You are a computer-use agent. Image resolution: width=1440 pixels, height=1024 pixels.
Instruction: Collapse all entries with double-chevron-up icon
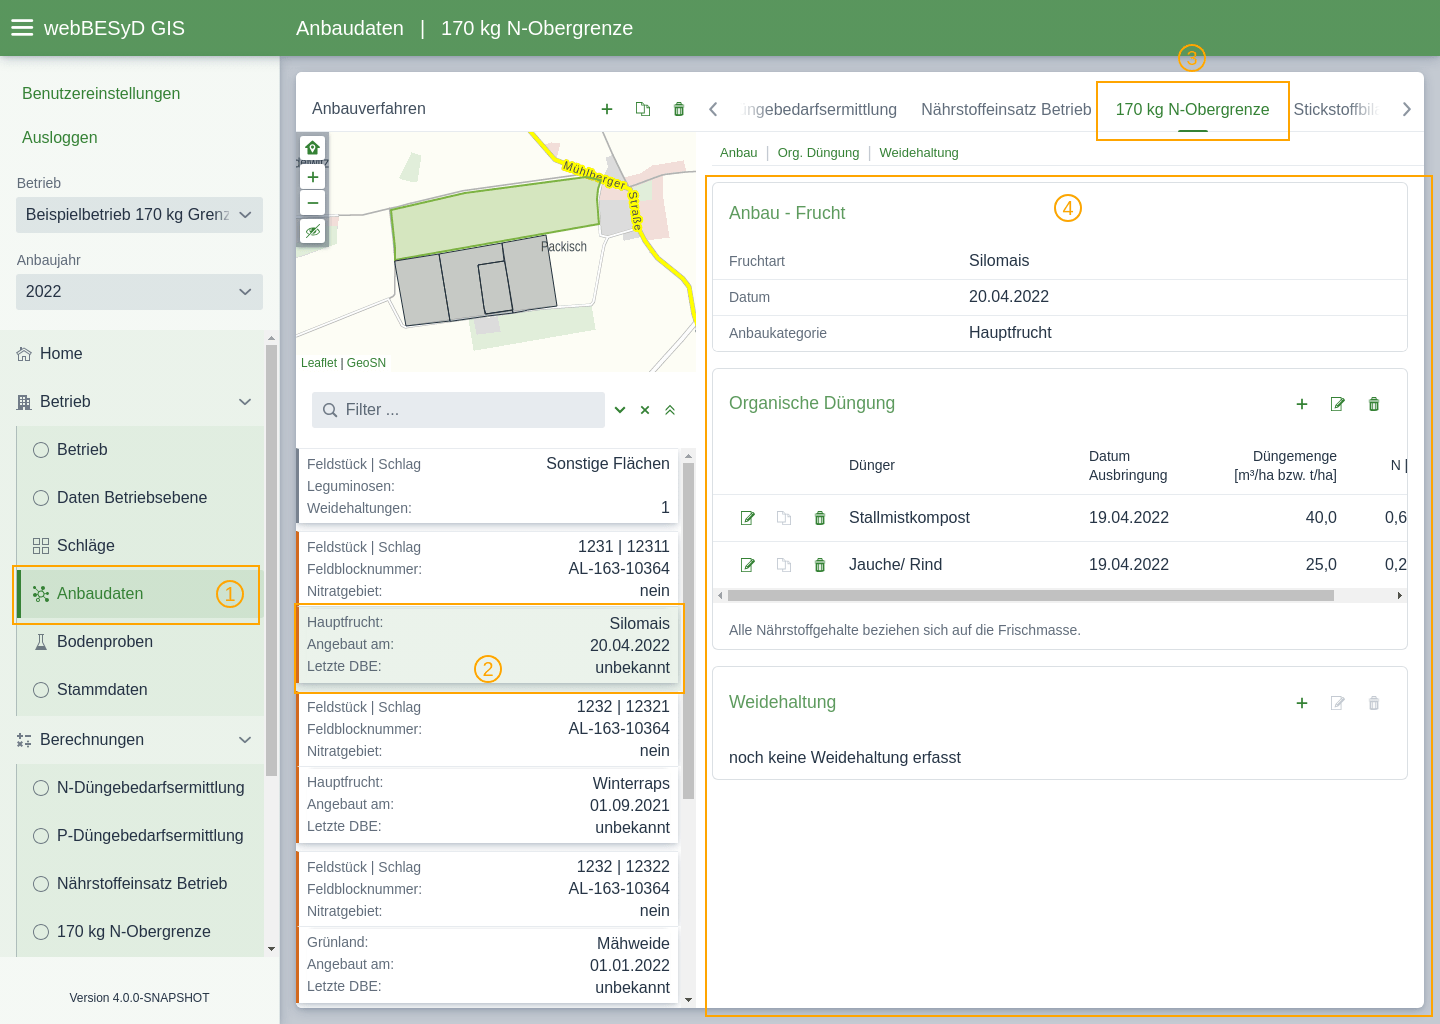click(x=670, y=410)
